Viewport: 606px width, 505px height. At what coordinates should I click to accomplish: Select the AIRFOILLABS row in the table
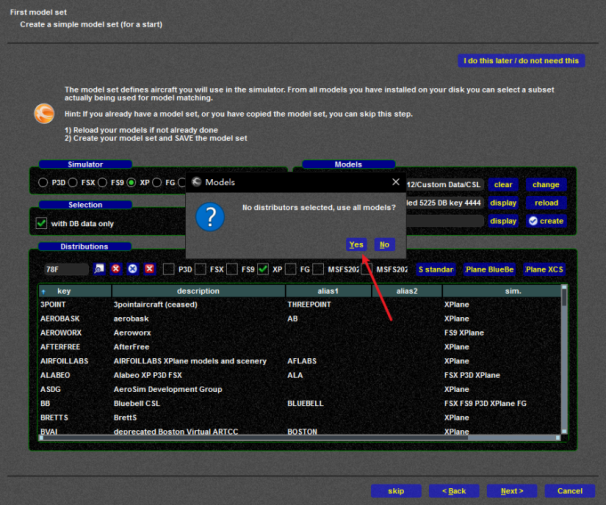pyautogui.click(x=70, y=360)
